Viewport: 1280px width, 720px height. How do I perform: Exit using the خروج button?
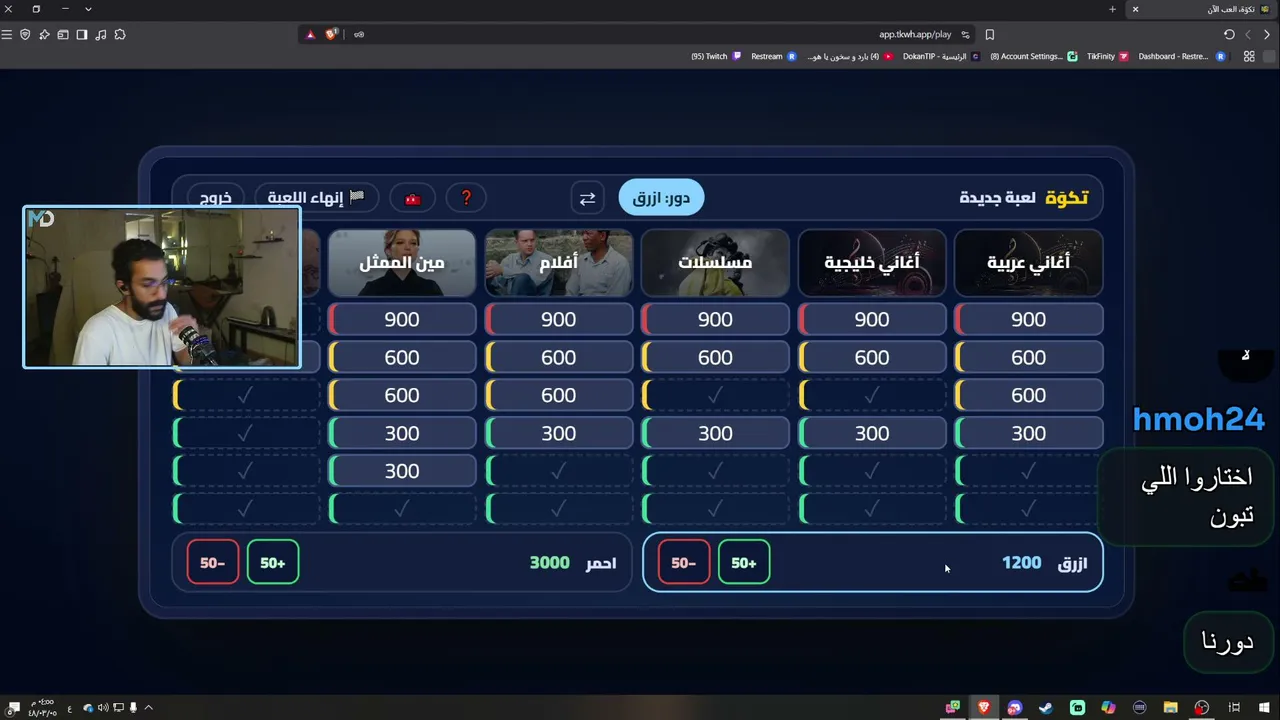[x=215, y=198]
